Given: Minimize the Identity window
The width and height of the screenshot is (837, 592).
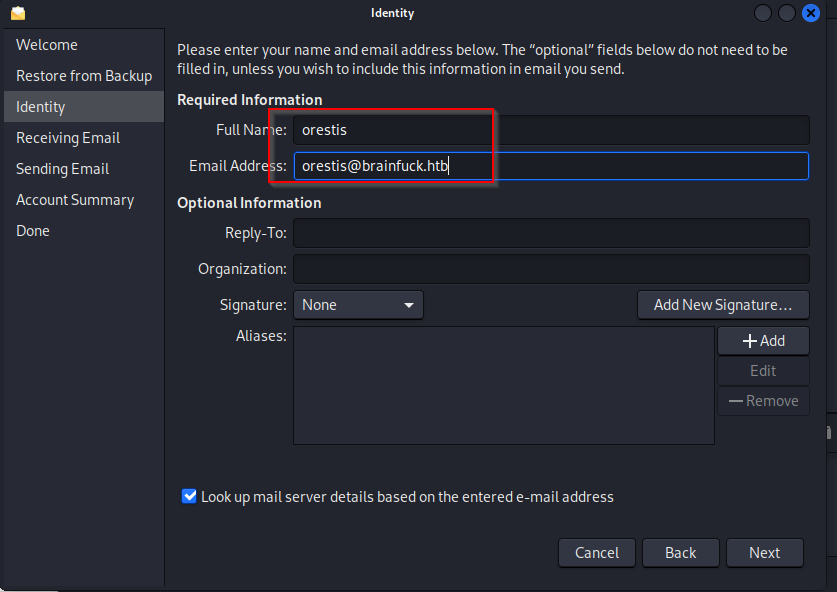Looking at the screenshot, I should click(x=764, y=13).
